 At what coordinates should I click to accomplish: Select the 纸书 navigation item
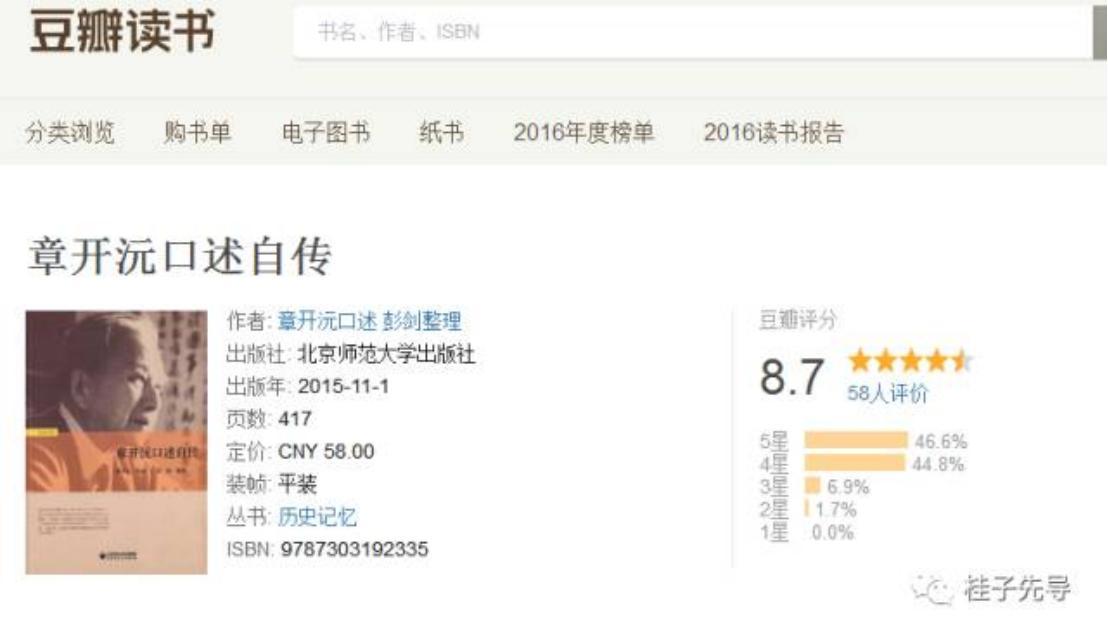[441, 132]
